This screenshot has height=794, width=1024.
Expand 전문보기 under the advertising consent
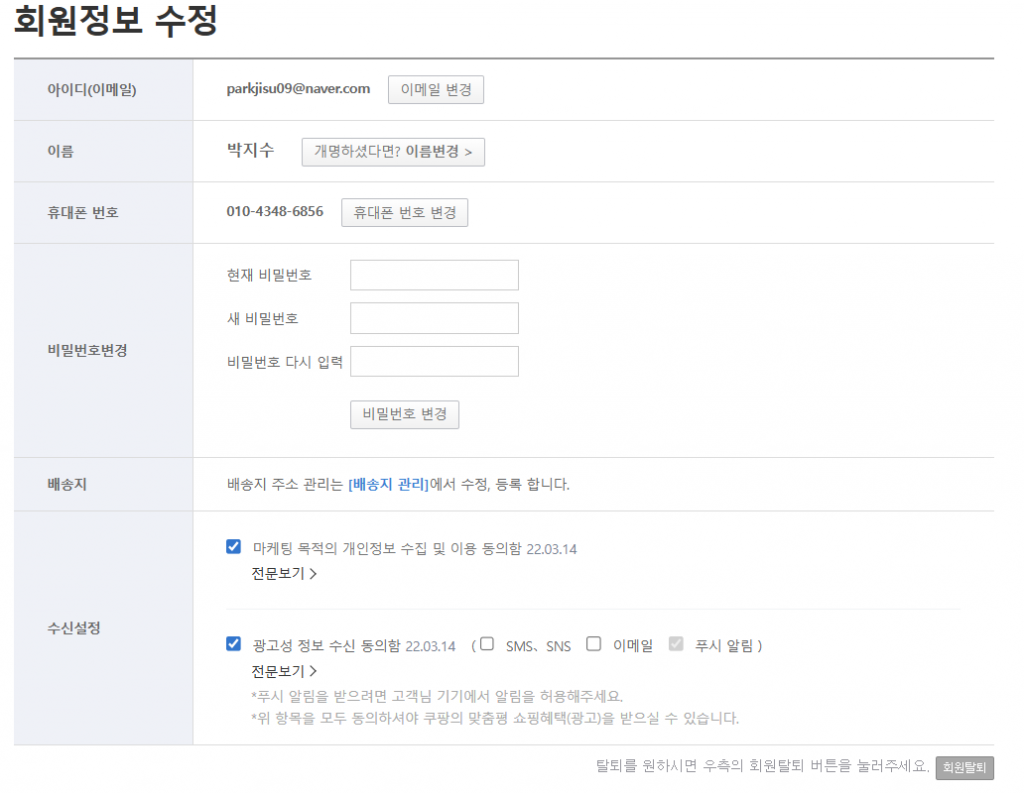point(284,671)
